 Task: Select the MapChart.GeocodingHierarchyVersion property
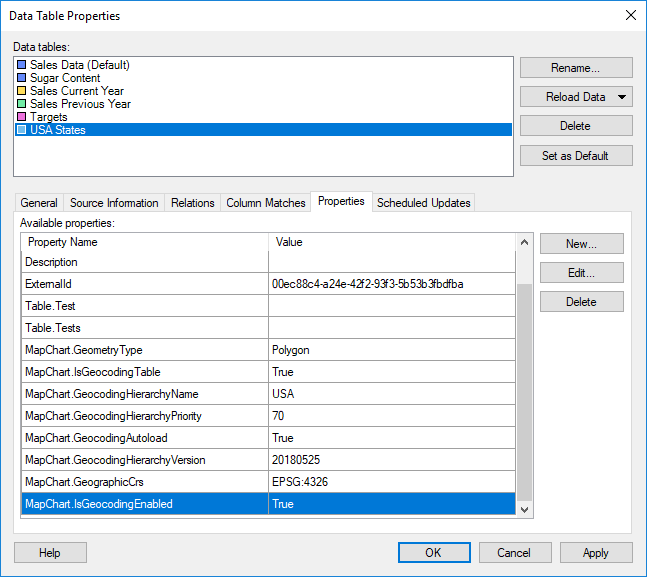click(x=268, y=460)
